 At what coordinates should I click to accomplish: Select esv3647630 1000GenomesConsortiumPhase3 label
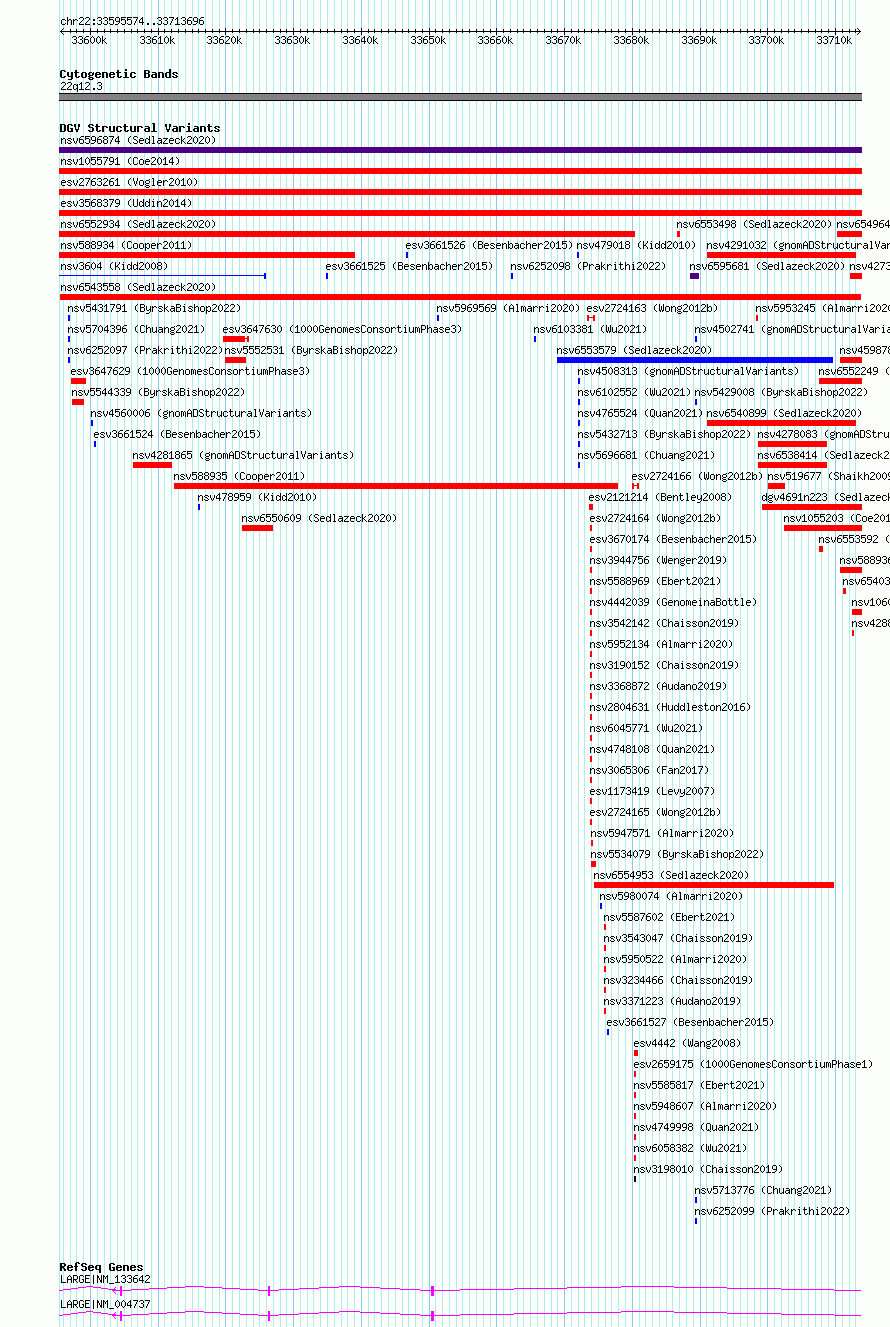342,329
